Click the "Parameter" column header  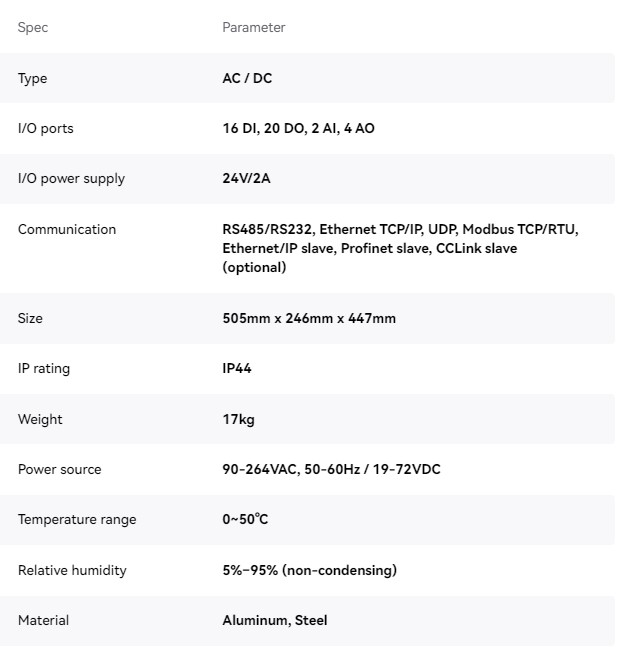(x=253, y=28)
